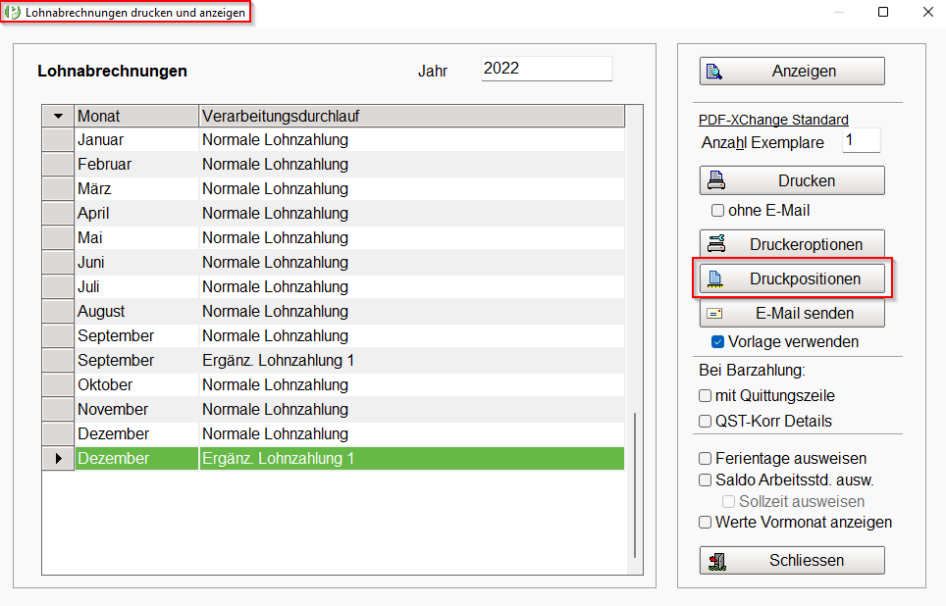Click the app logo in title bar
The height and width of the screenshot is (606, 946).
click(12, 12)
